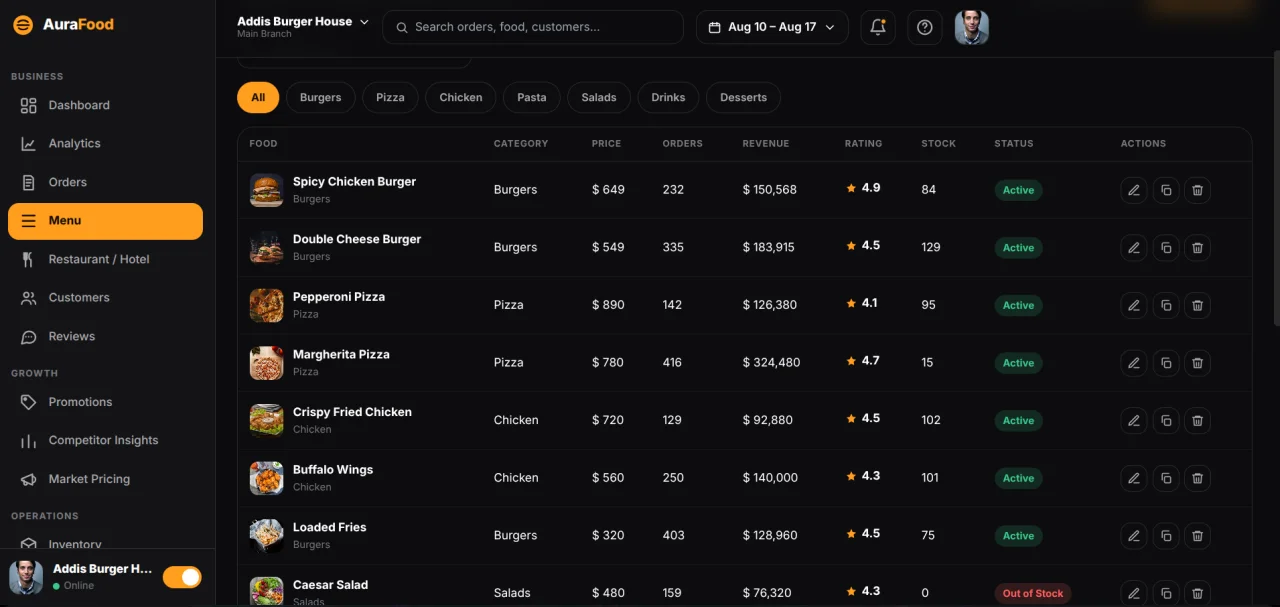Filter the menu by Chicken

[461, 97]
